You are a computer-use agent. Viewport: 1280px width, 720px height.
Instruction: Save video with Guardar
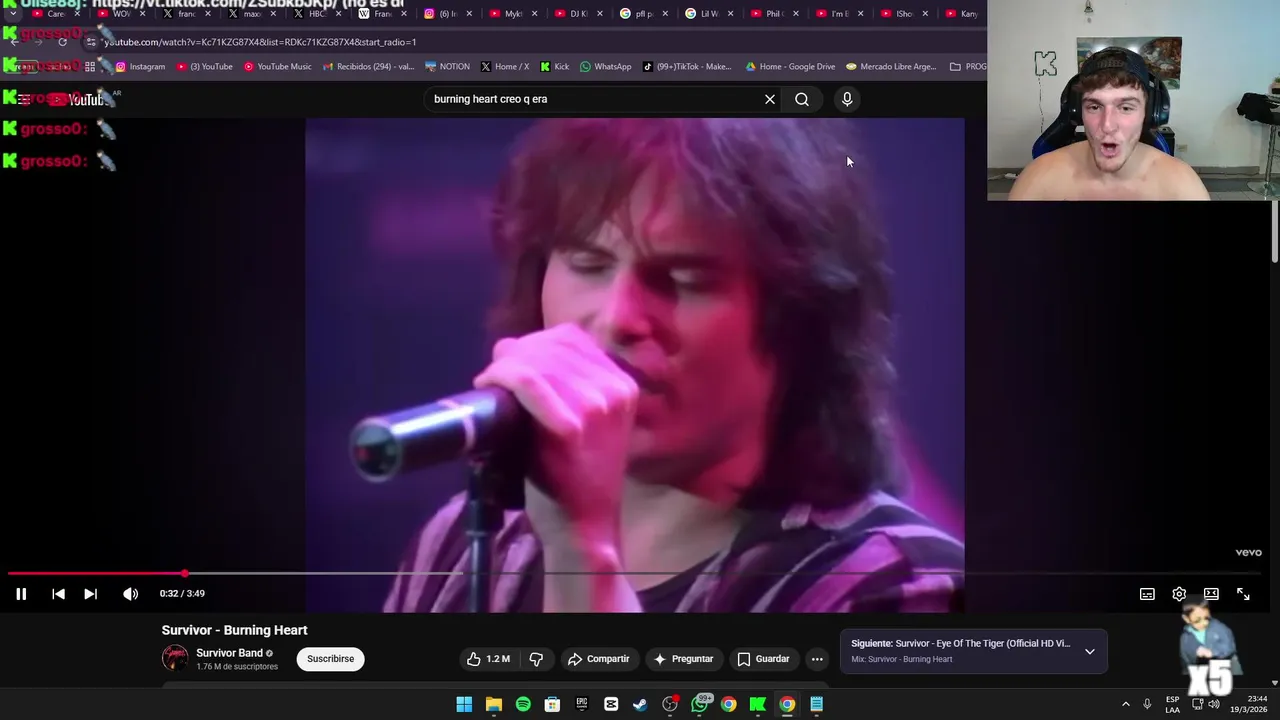(763, 659)
